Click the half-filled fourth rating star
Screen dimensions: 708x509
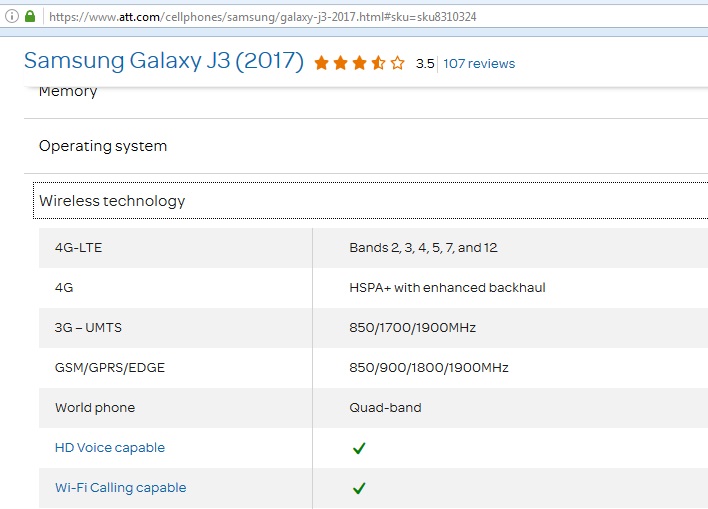click(379, 63)
